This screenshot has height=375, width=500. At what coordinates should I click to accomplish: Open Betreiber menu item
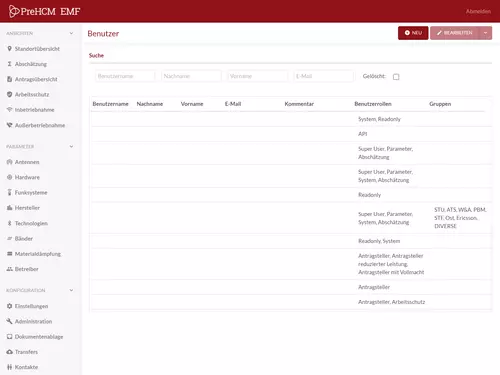26,269
